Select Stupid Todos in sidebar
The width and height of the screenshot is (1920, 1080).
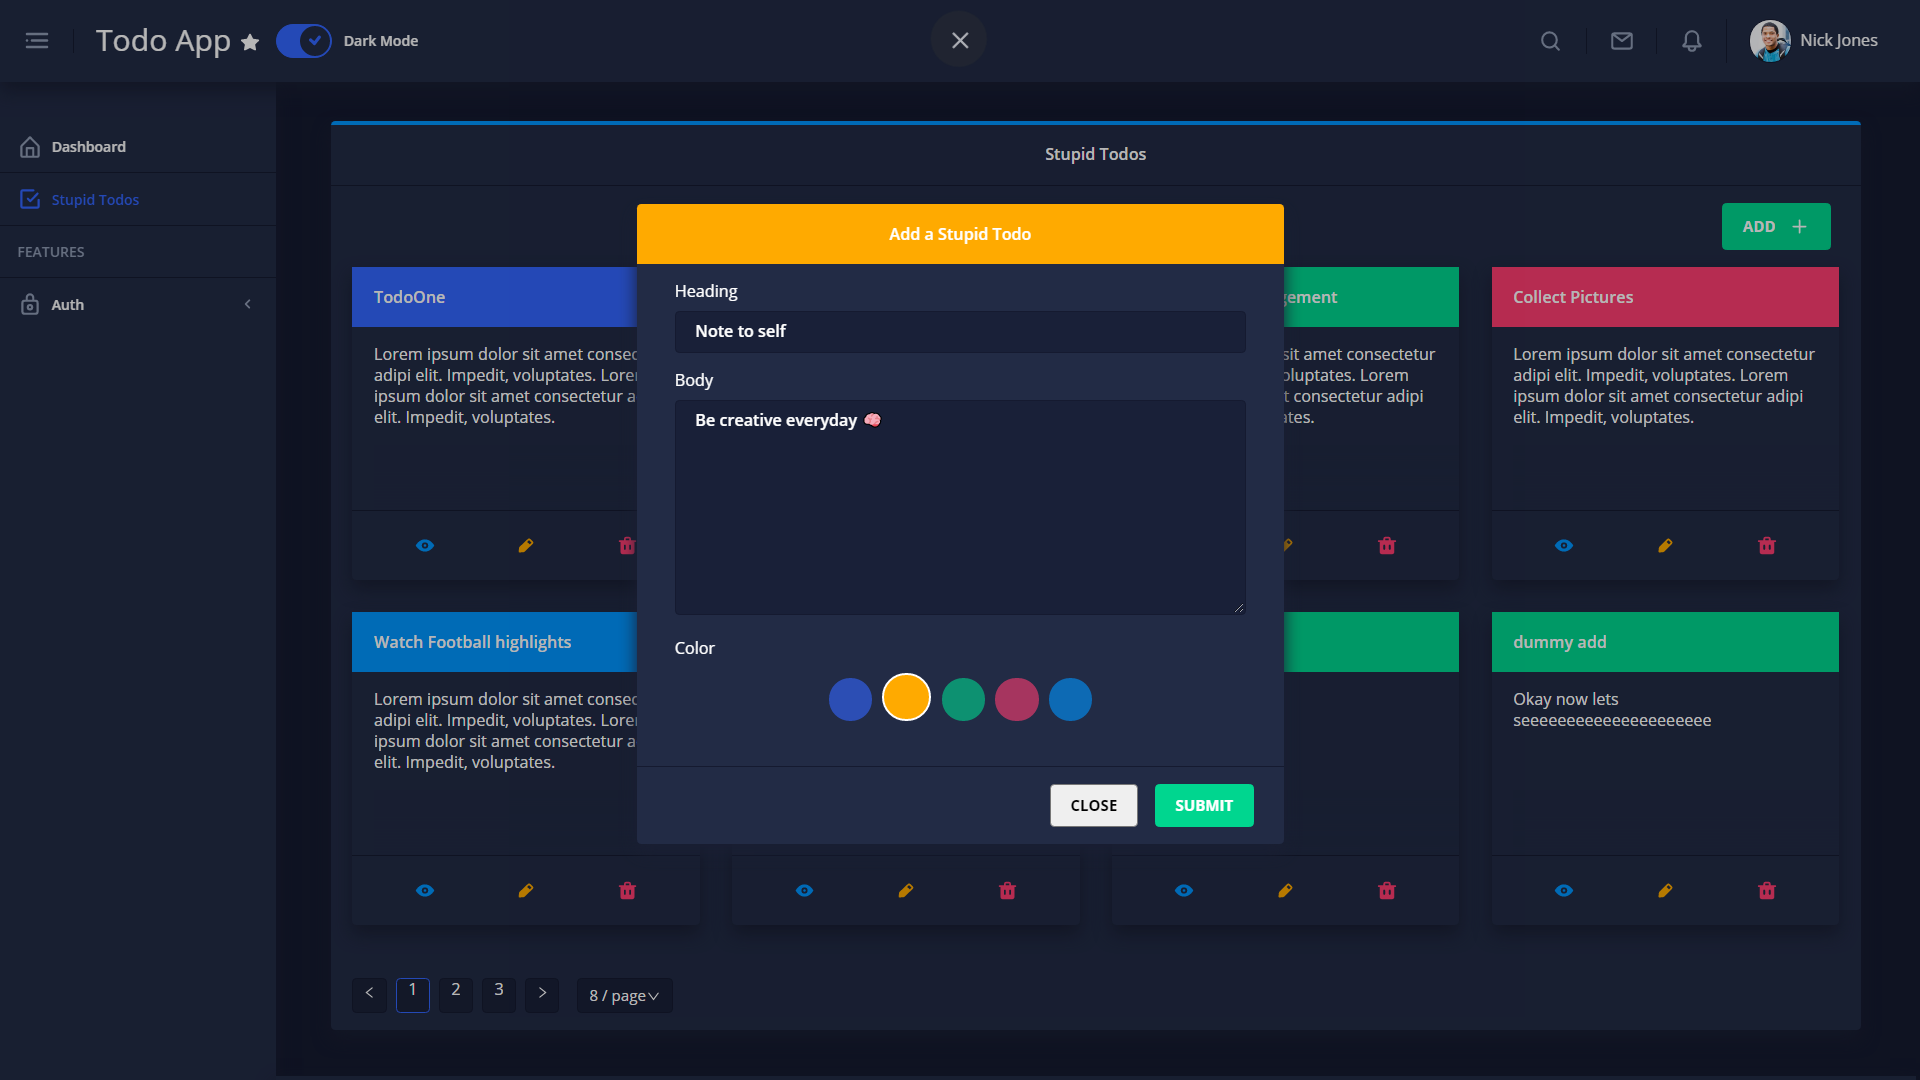(138, 200)
